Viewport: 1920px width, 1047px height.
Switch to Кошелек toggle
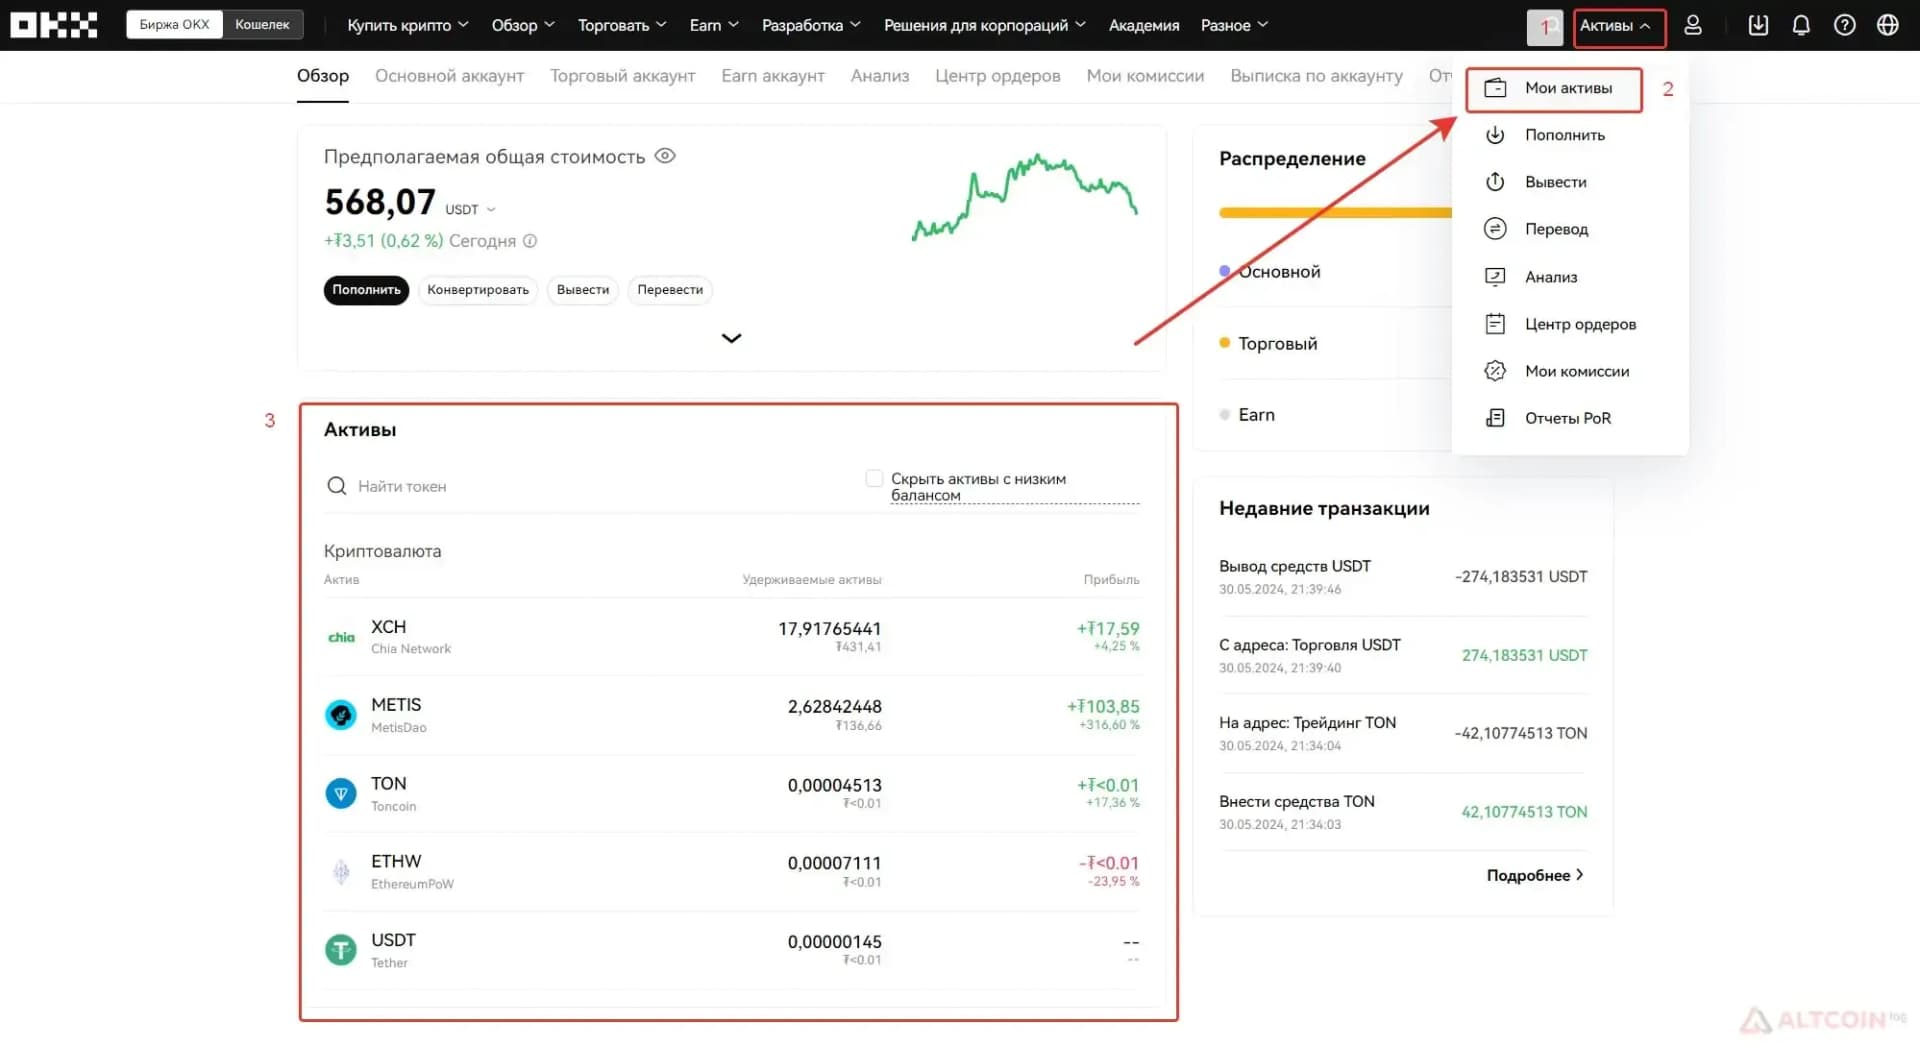click(x=262, y=24)
